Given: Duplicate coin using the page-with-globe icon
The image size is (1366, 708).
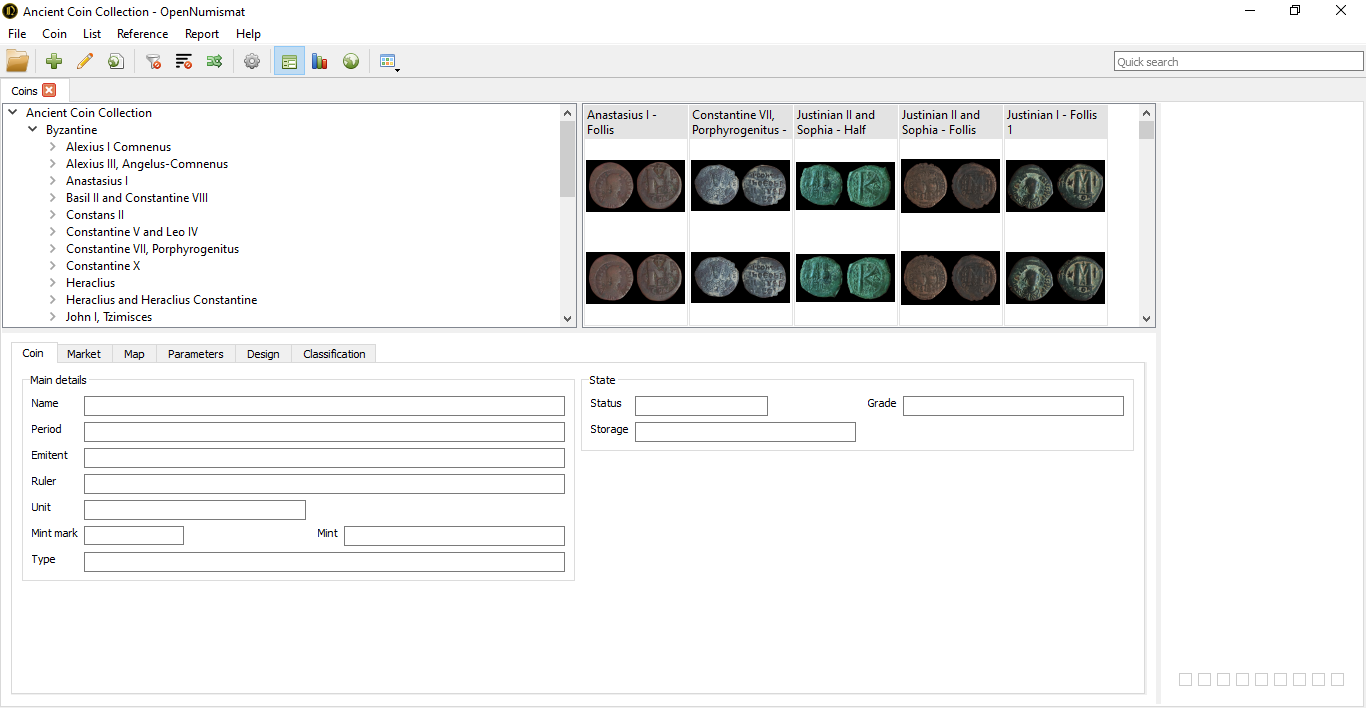Looking at the screenshot, I should (116, 61).
